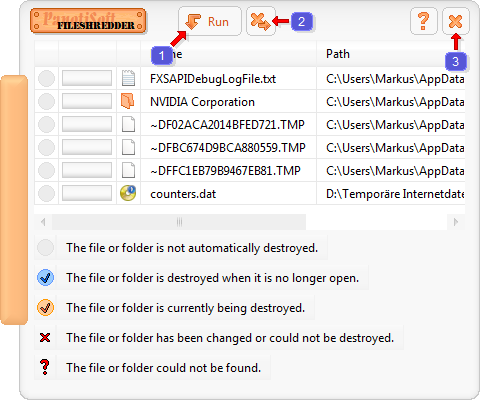Click the PanotiSoft FileShredder logo
Image resolution: width=480 pixels, height=400 pixels.
pyautogui.click(x=88, y=21)
